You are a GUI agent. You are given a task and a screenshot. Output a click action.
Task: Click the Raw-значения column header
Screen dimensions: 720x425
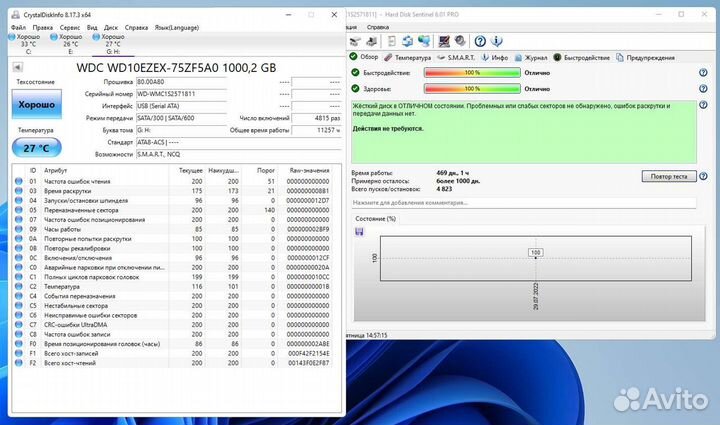coord(309,170)
